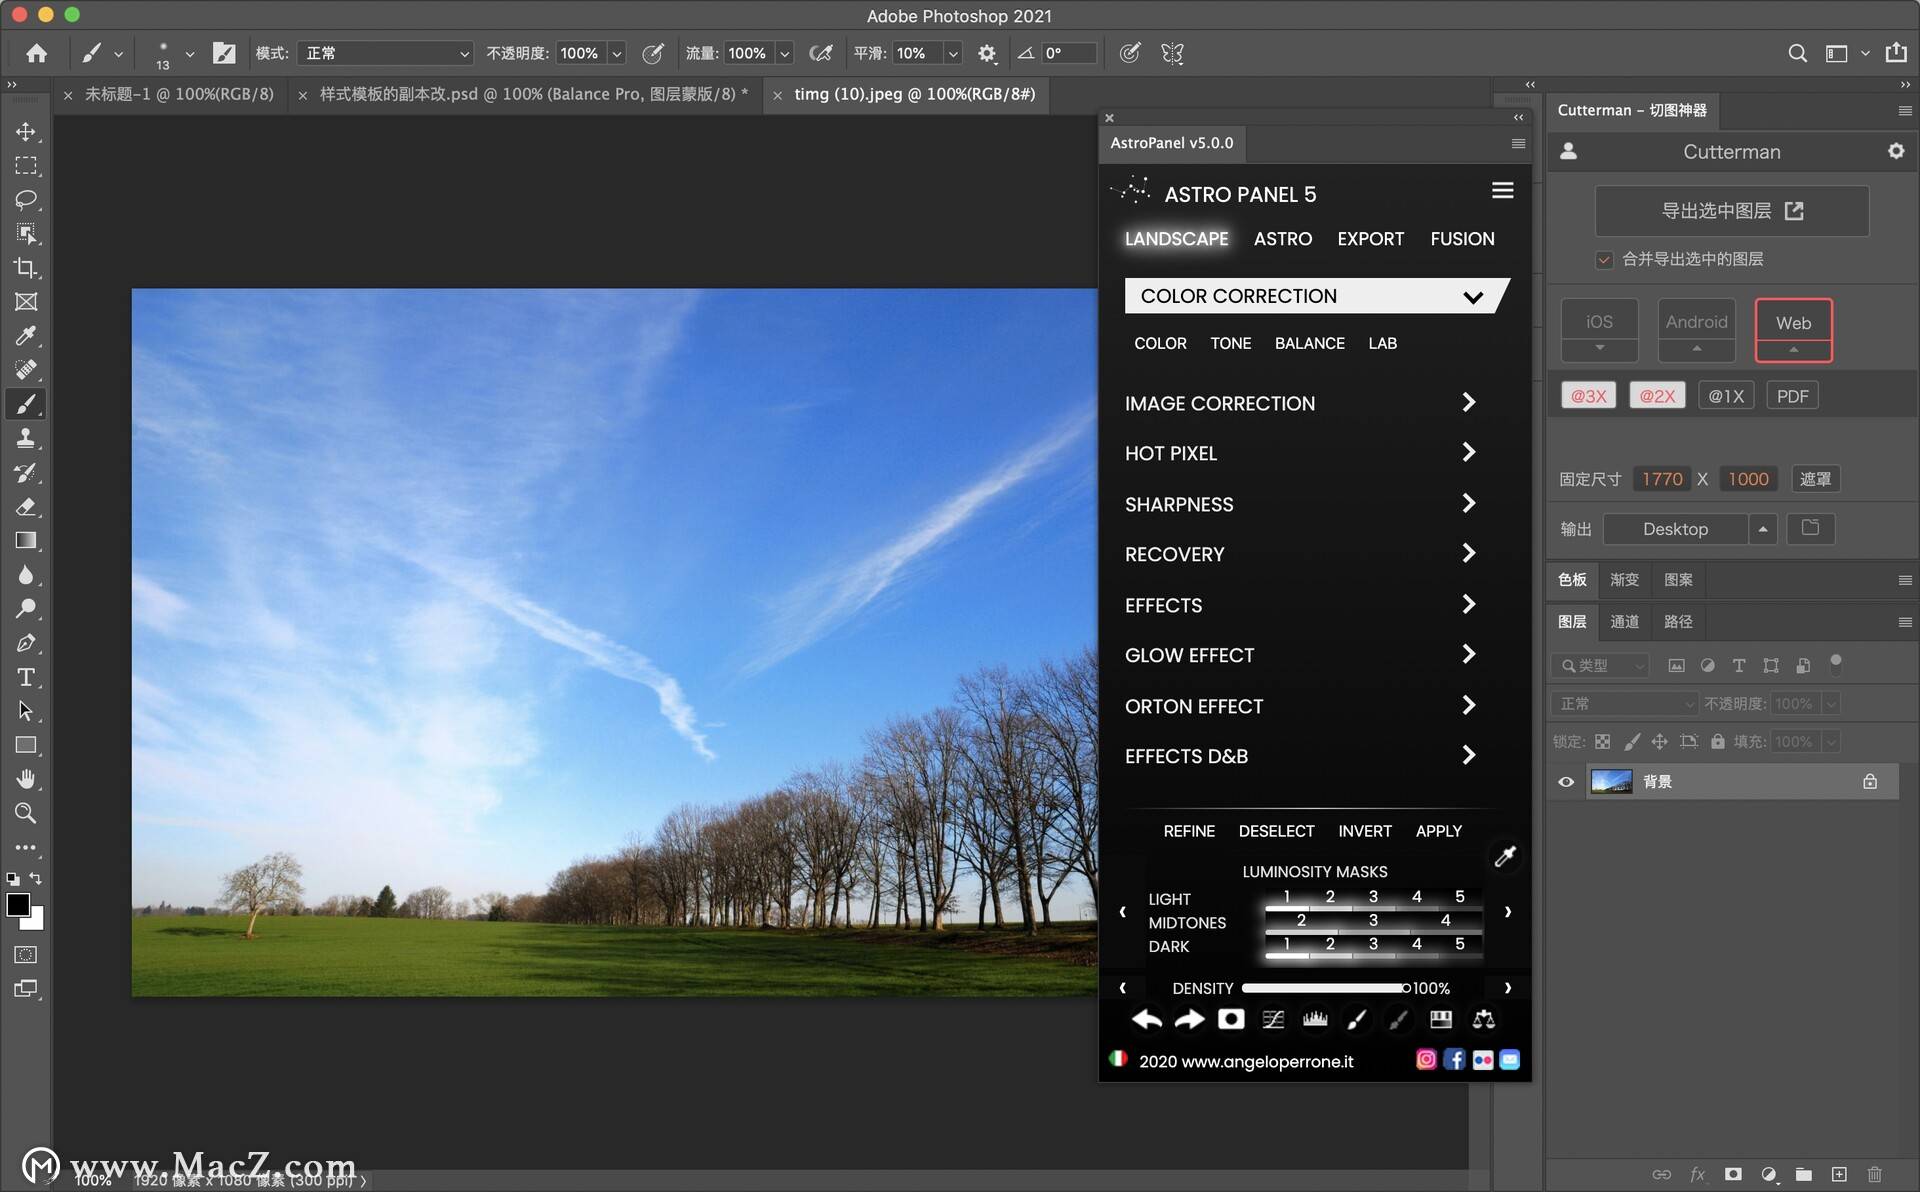Select the Type tool

26,677
